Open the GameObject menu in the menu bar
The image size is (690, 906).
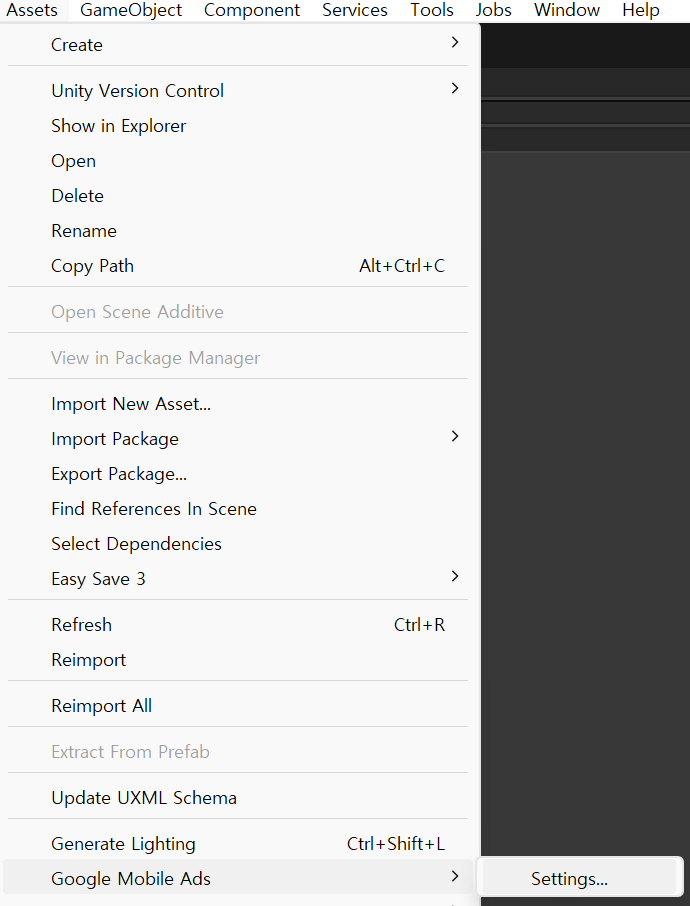(x=131, y=10)
